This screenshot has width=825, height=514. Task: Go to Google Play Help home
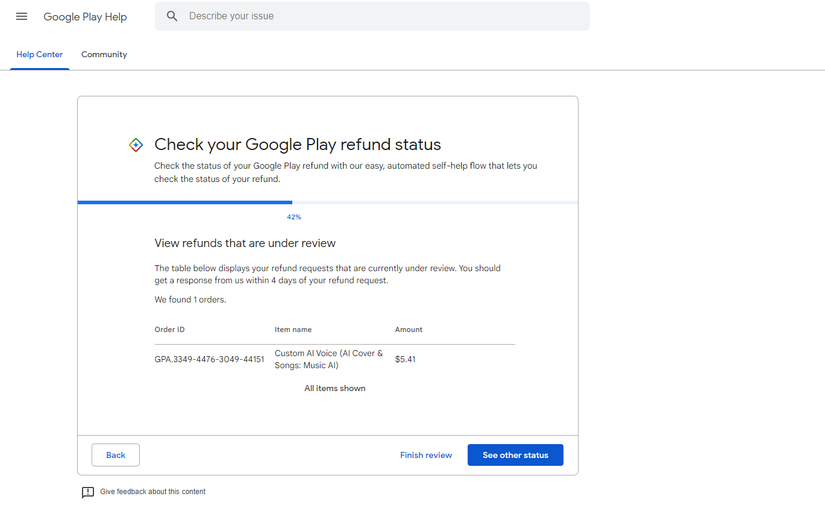pos(85,17)
